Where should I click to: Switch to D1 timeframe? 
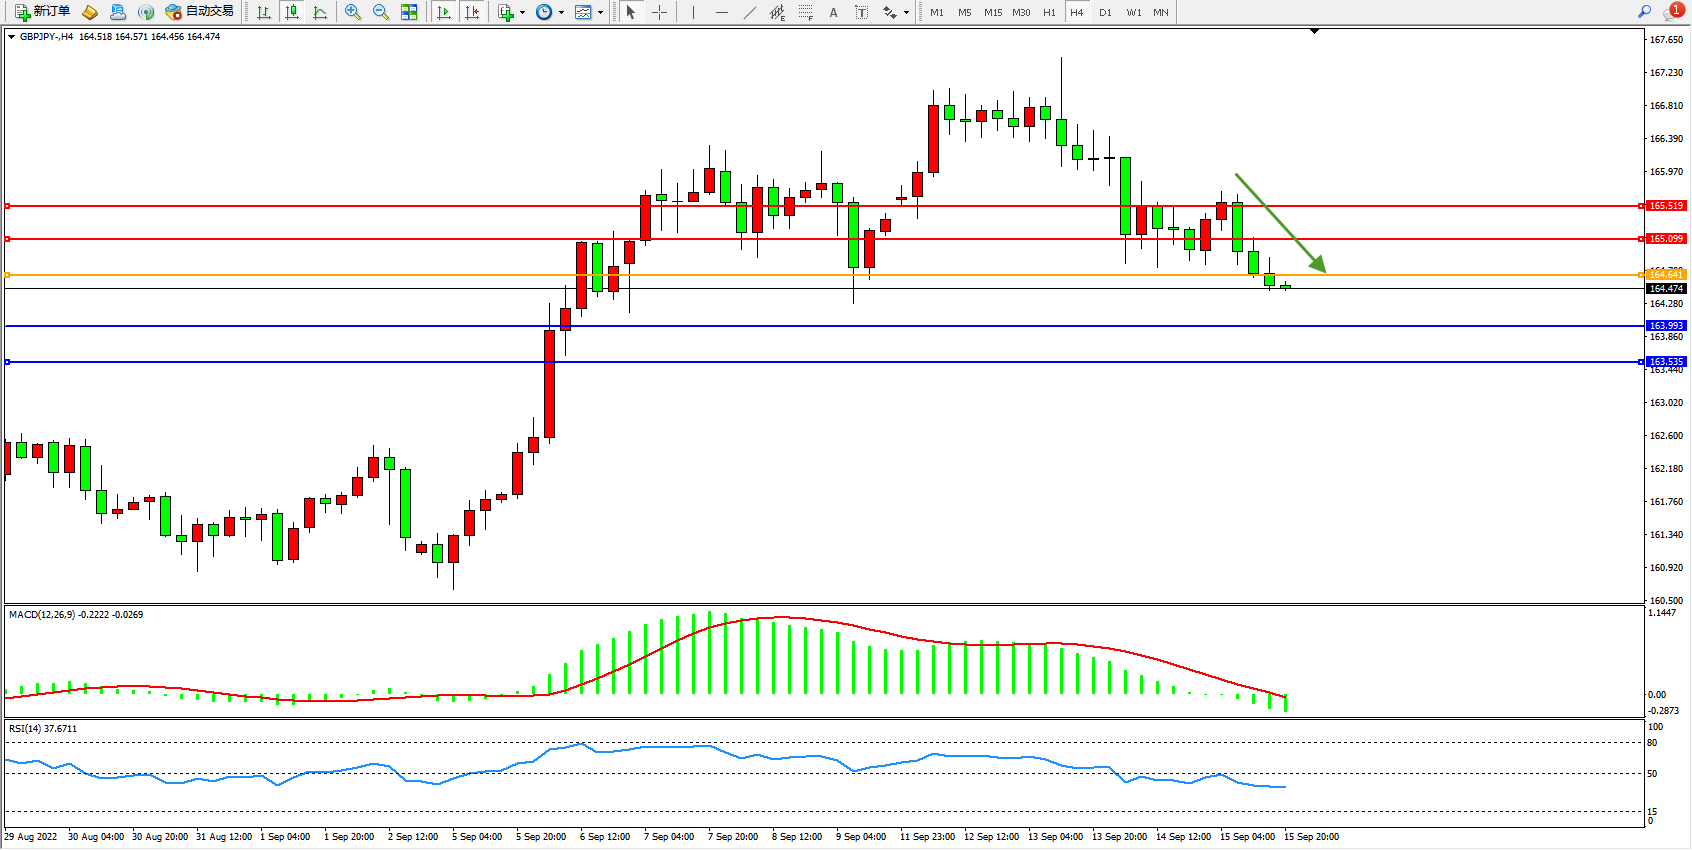1105,12
